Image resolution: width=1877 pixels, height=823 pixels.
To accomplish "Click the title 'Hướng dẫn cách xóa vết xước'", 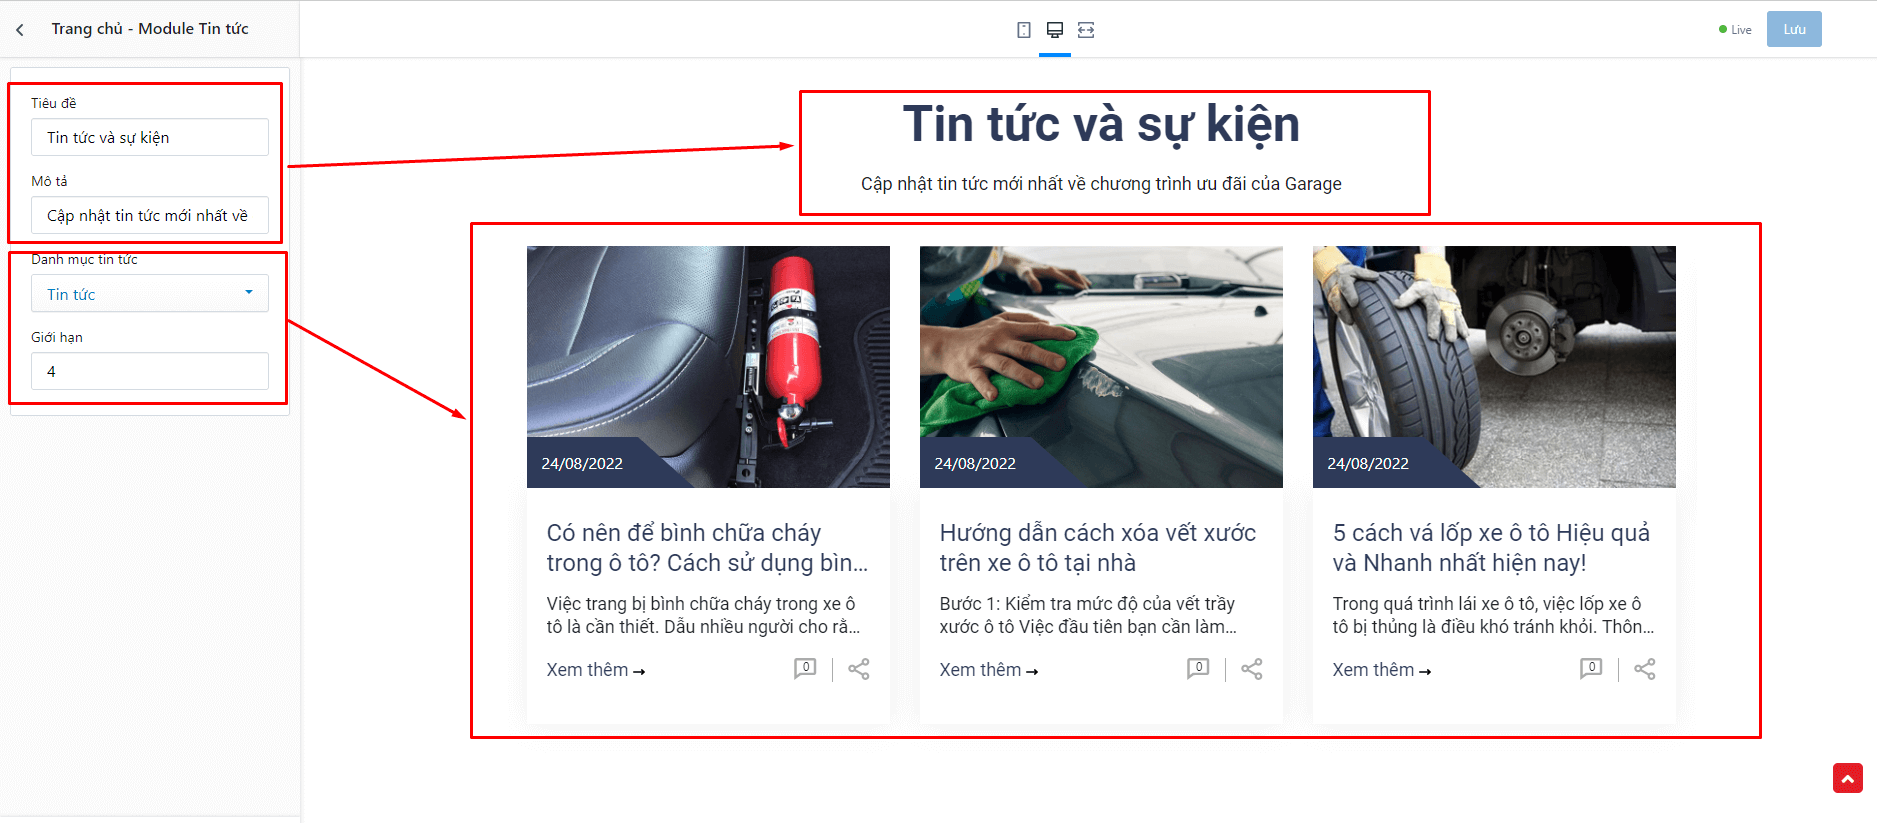I will [x=1098, y=548].
